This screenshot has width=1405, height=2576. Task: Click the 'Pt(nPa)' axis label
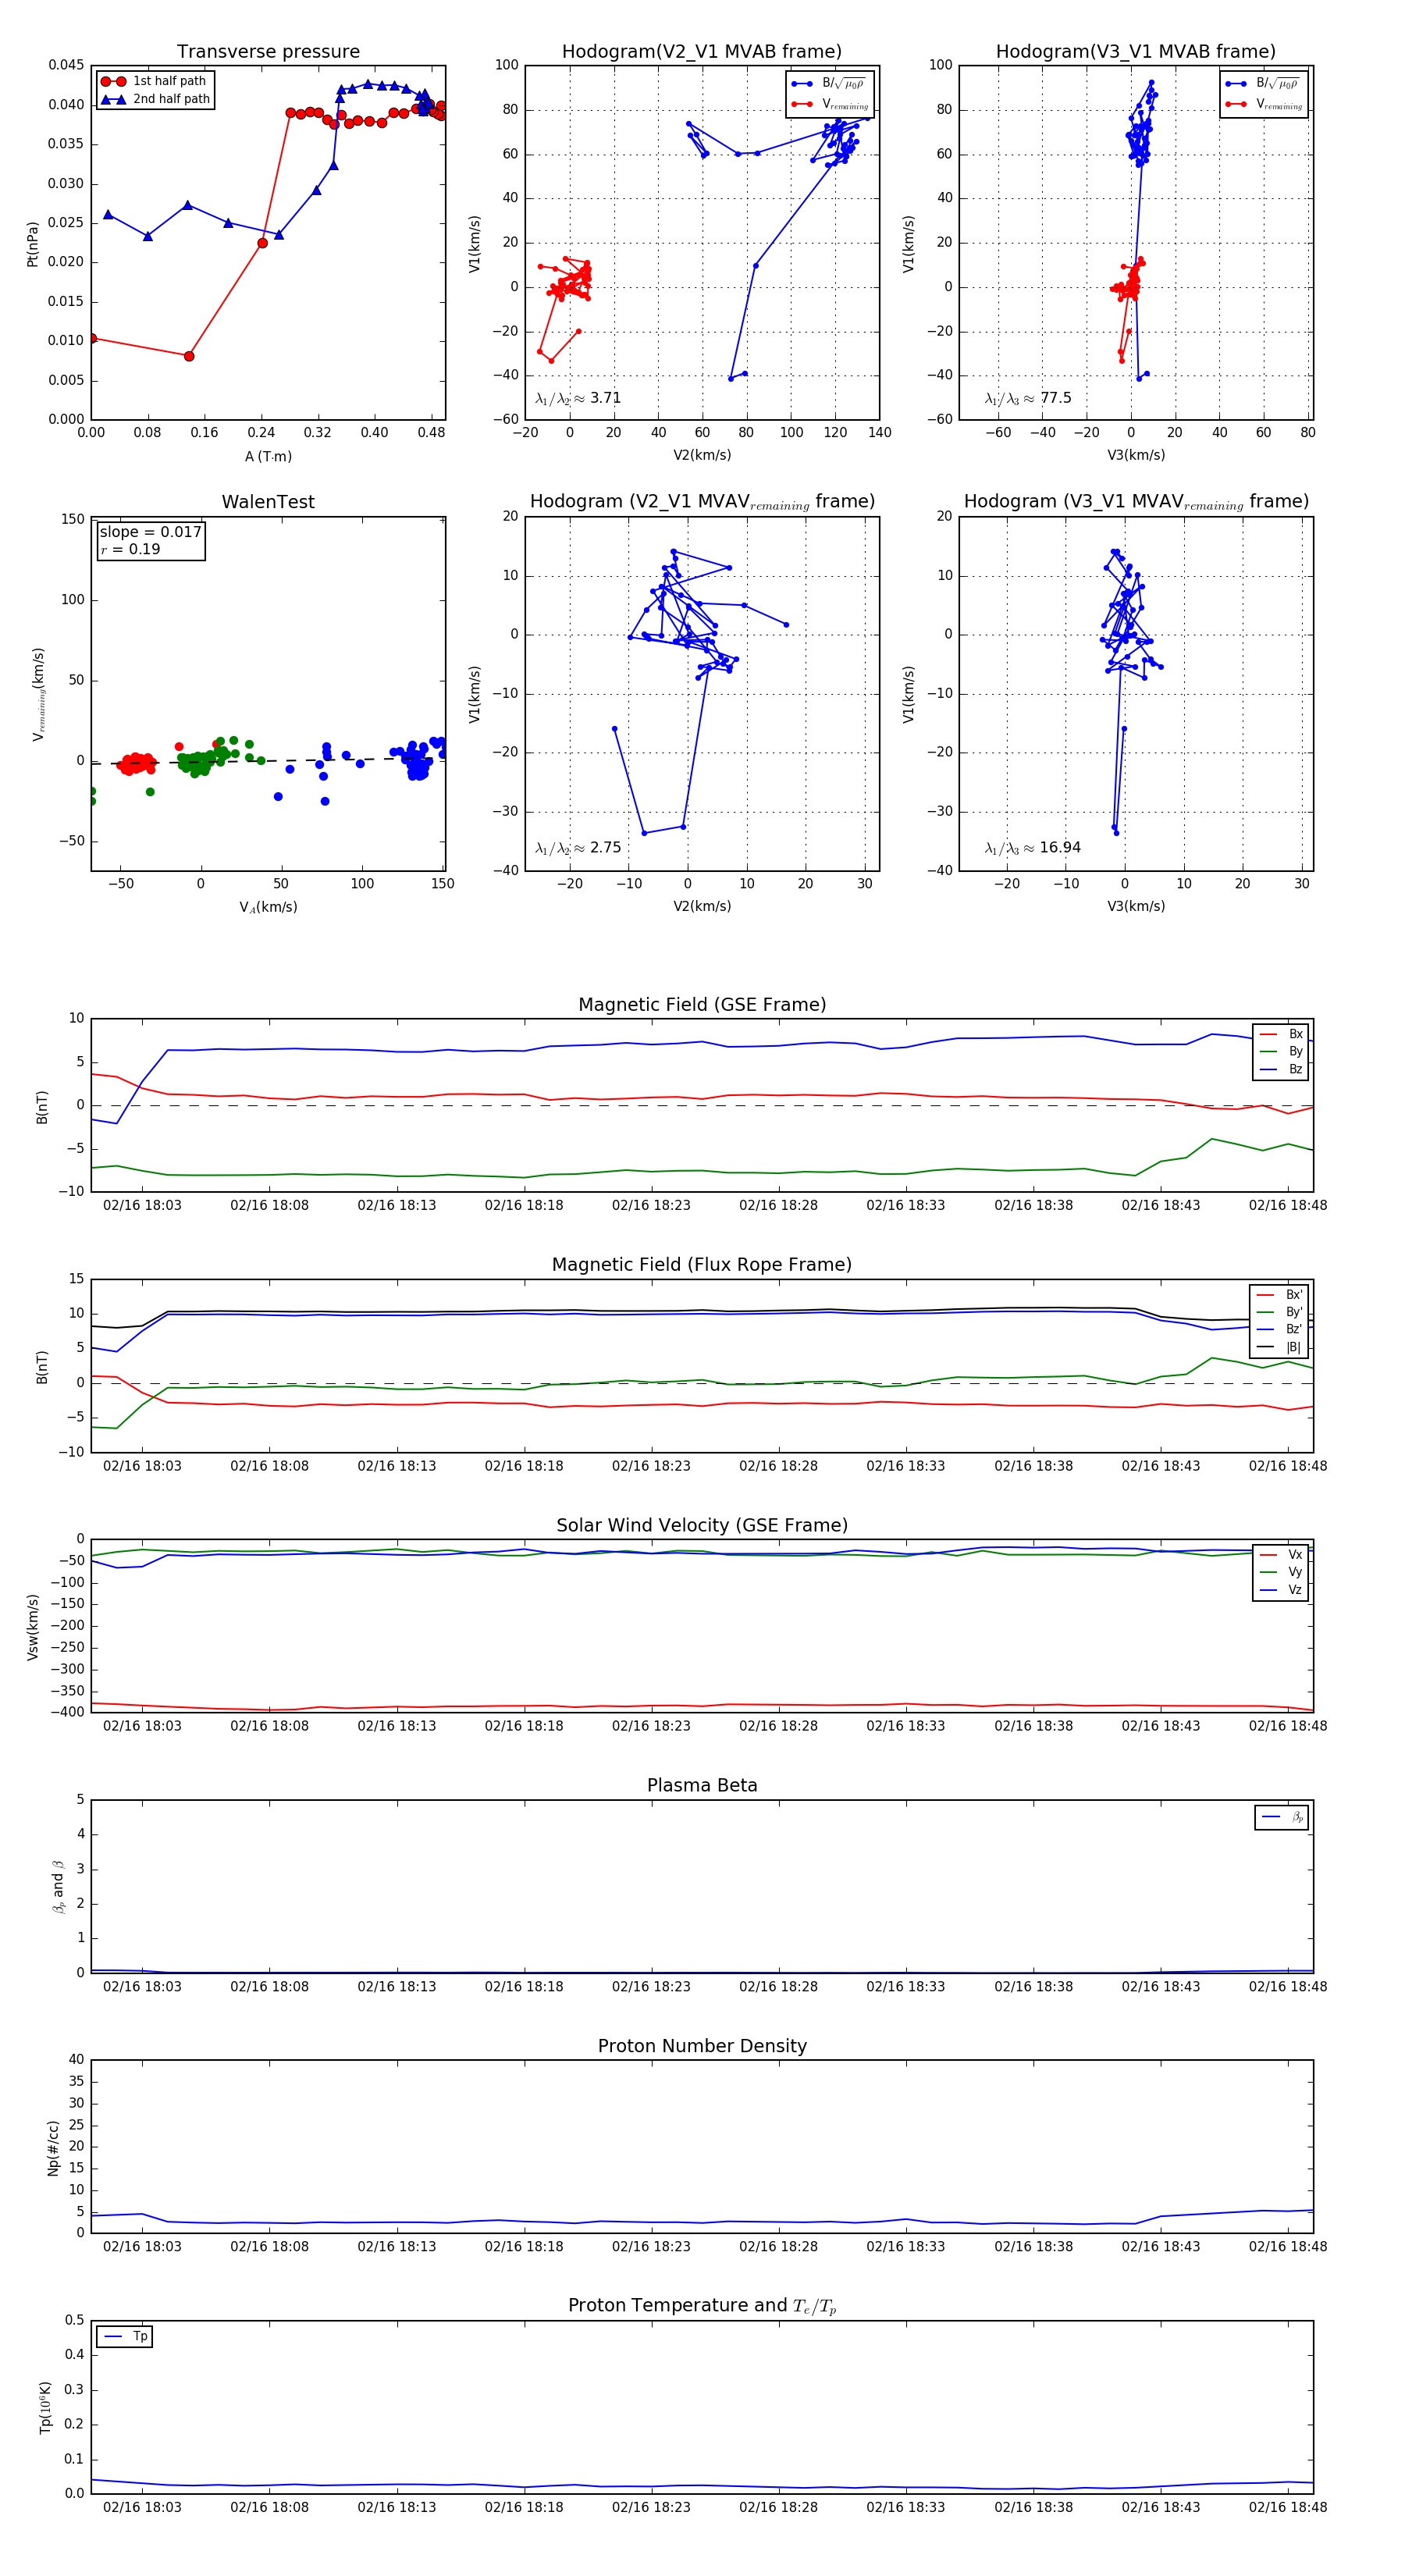pos(33,243)
